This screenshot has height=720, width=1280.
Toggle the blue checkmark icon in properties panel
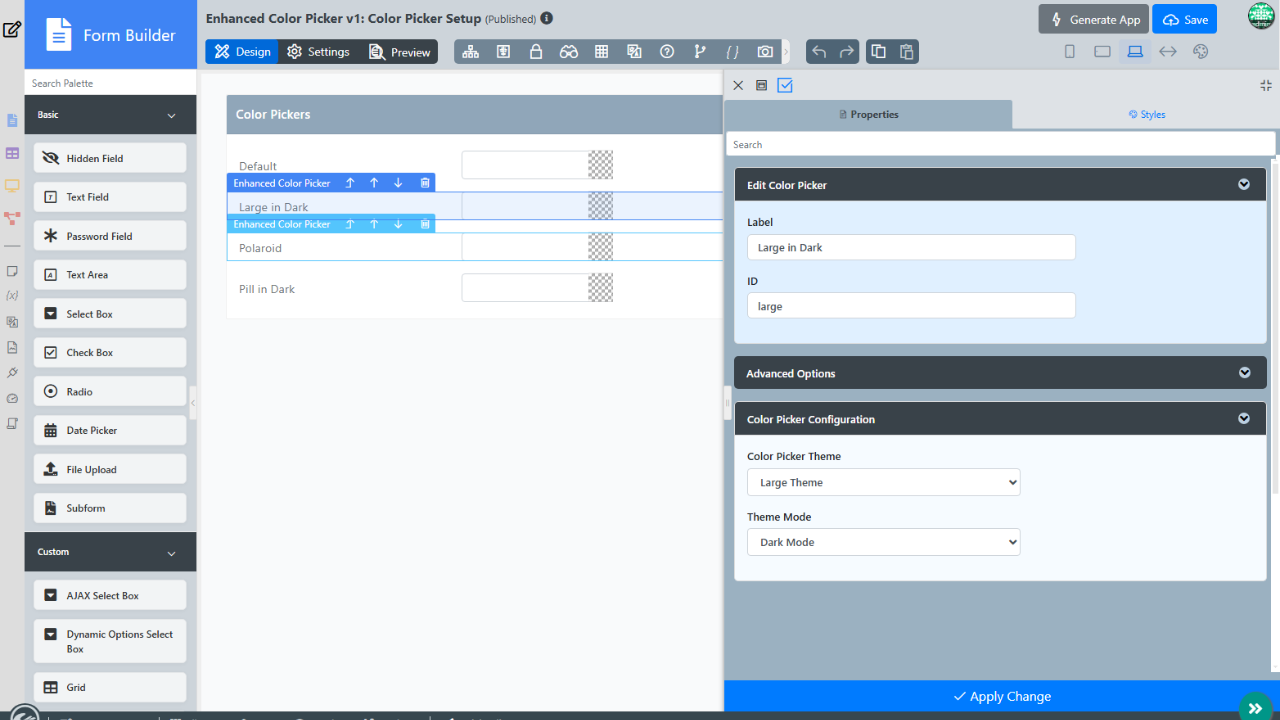click(x=785, y=86)
